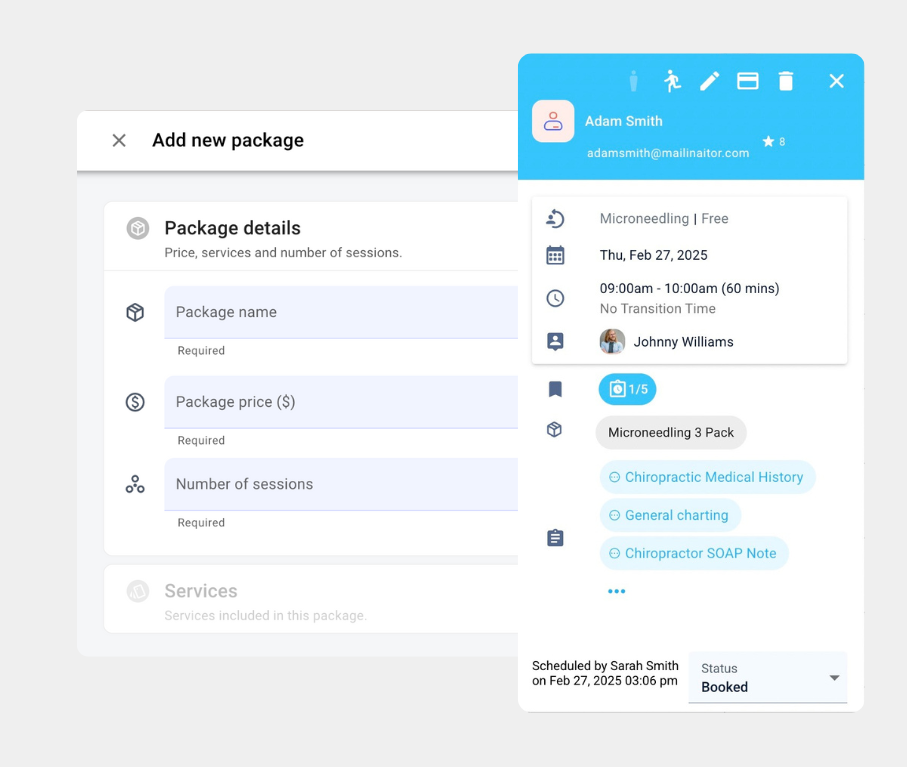
Task: Click the 1/5 package session badge
Action: (x=627, y=389)
